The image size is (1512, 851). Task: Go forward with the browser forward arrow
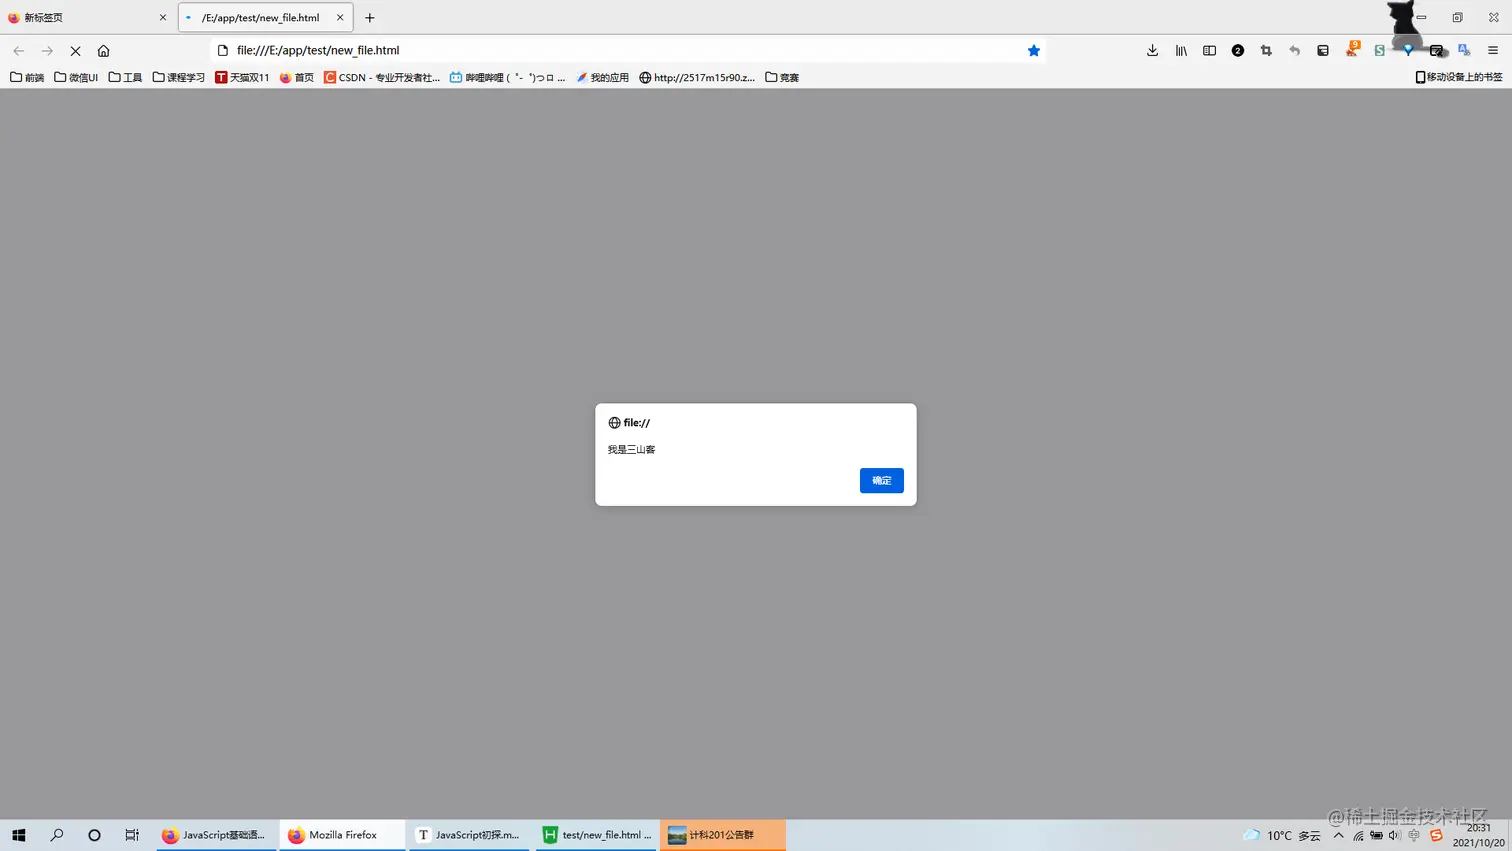(x=47, y=50)
